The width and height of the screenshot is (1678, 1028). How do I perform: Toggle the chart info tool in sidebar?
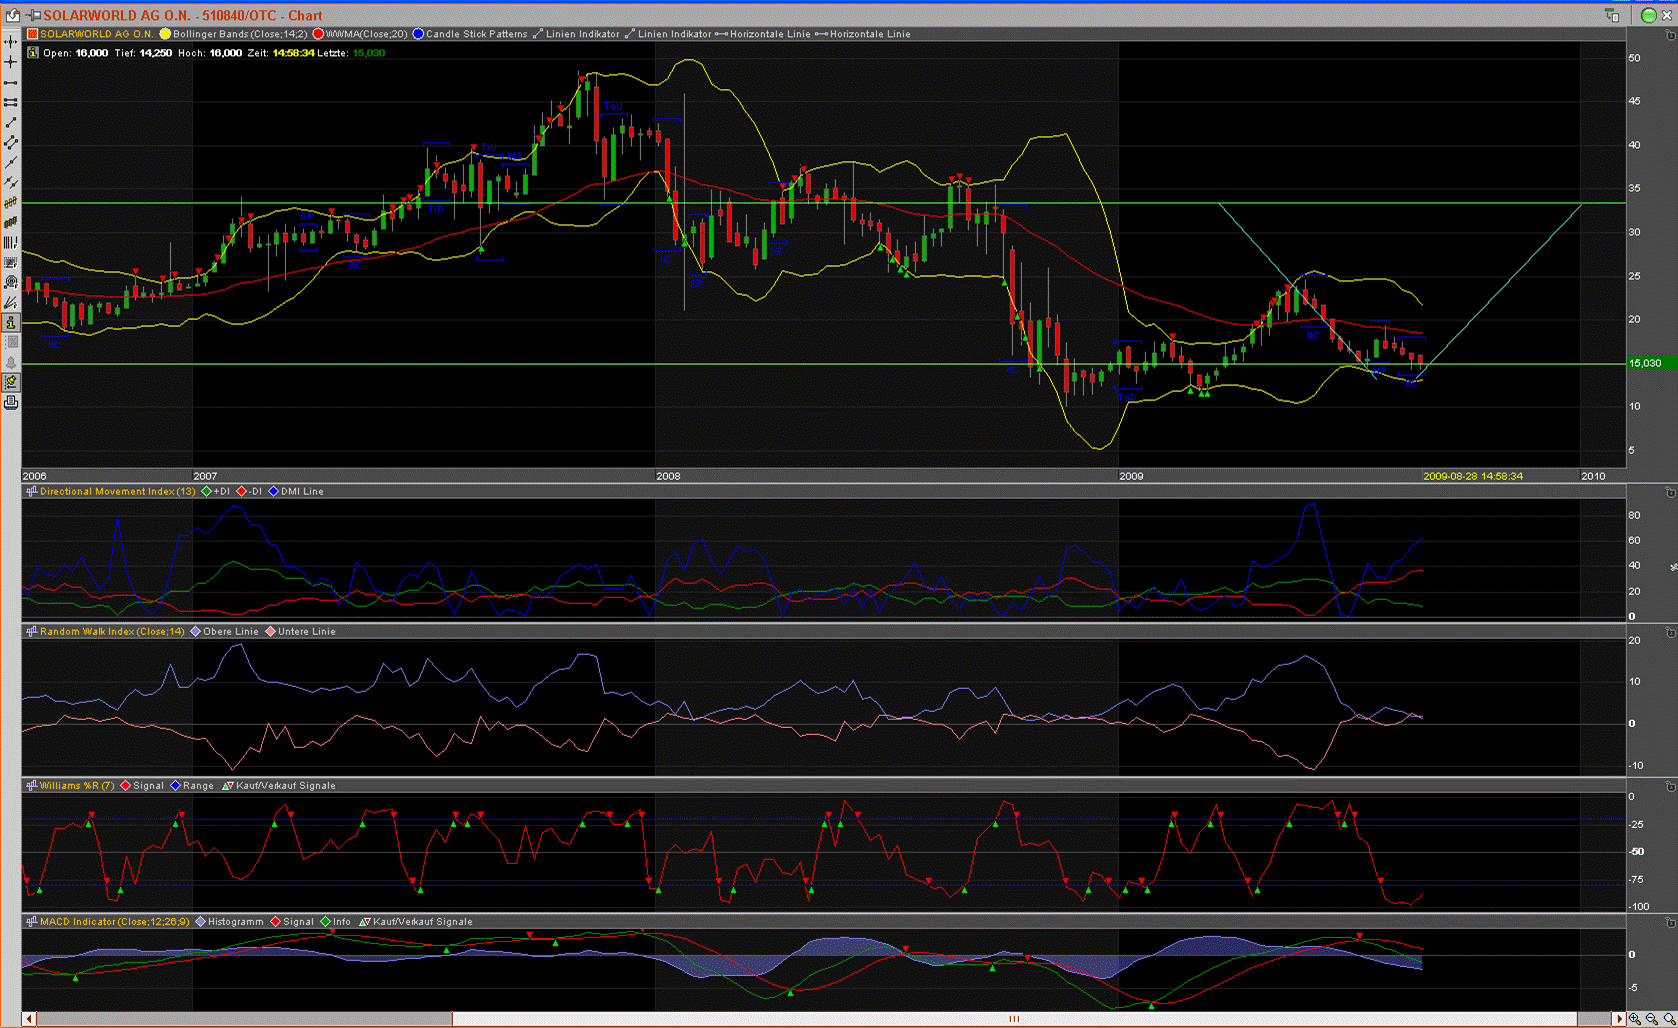[x=11, y=322]
